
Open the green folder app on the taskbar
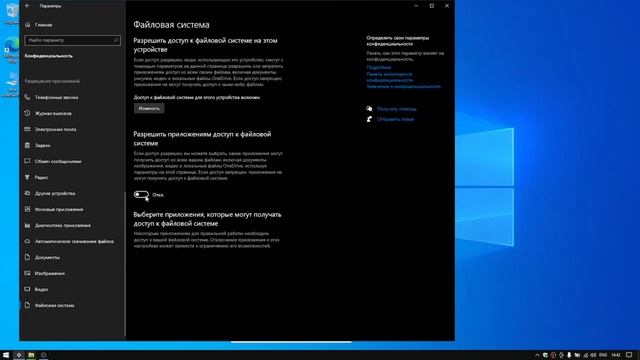point(31,355)
